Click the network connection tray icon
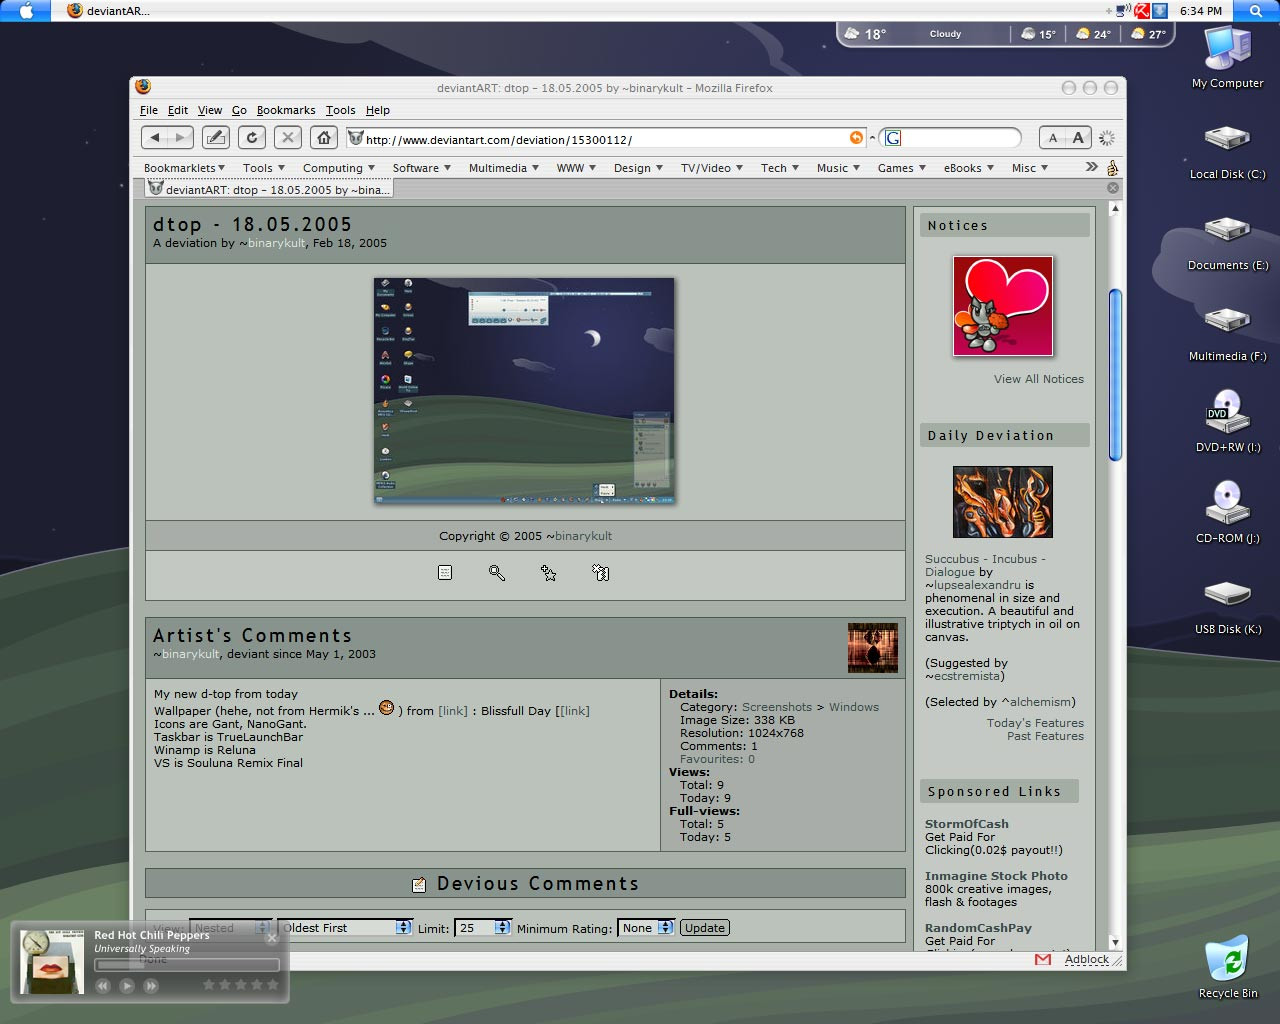The width and height of the screenshot is (1280, 1024). [x=1123, y=11]
